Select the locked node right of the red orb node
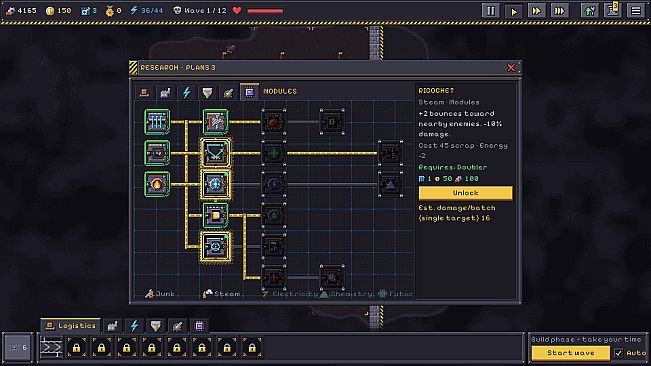Viewport: 651px width, 366px height. [x=332, y=122]
